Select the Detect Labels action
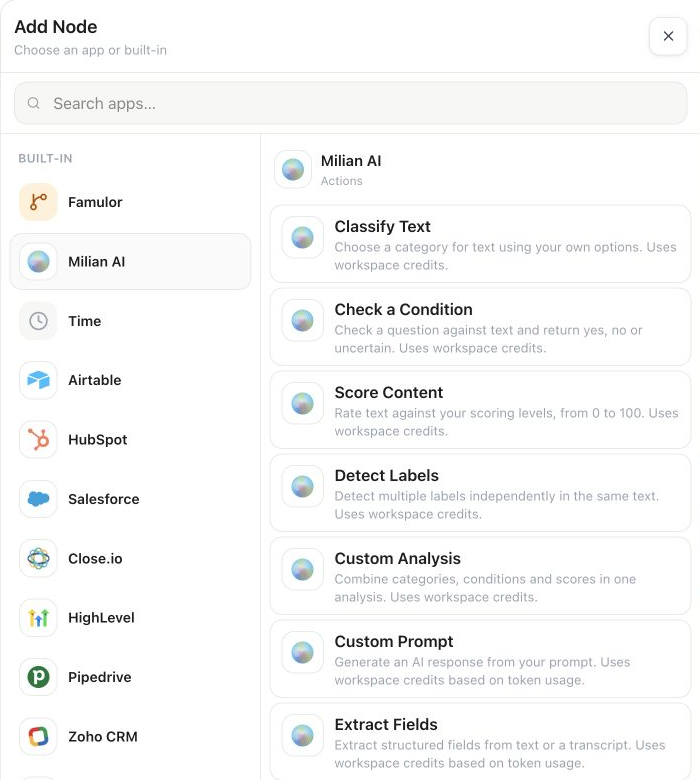Viewport: 700px width, 780px height. coord(480,493)
